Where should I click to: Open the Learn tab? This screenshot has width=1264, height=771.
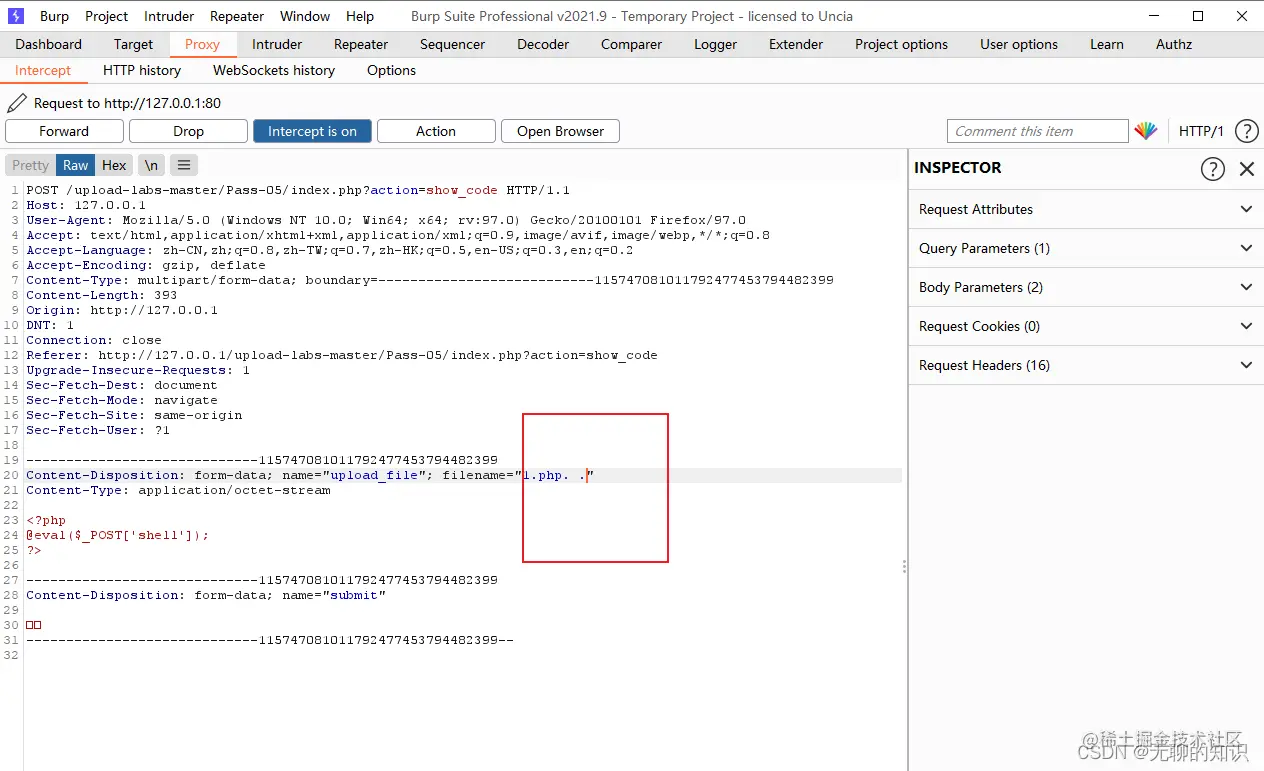tap(1107, 44)
